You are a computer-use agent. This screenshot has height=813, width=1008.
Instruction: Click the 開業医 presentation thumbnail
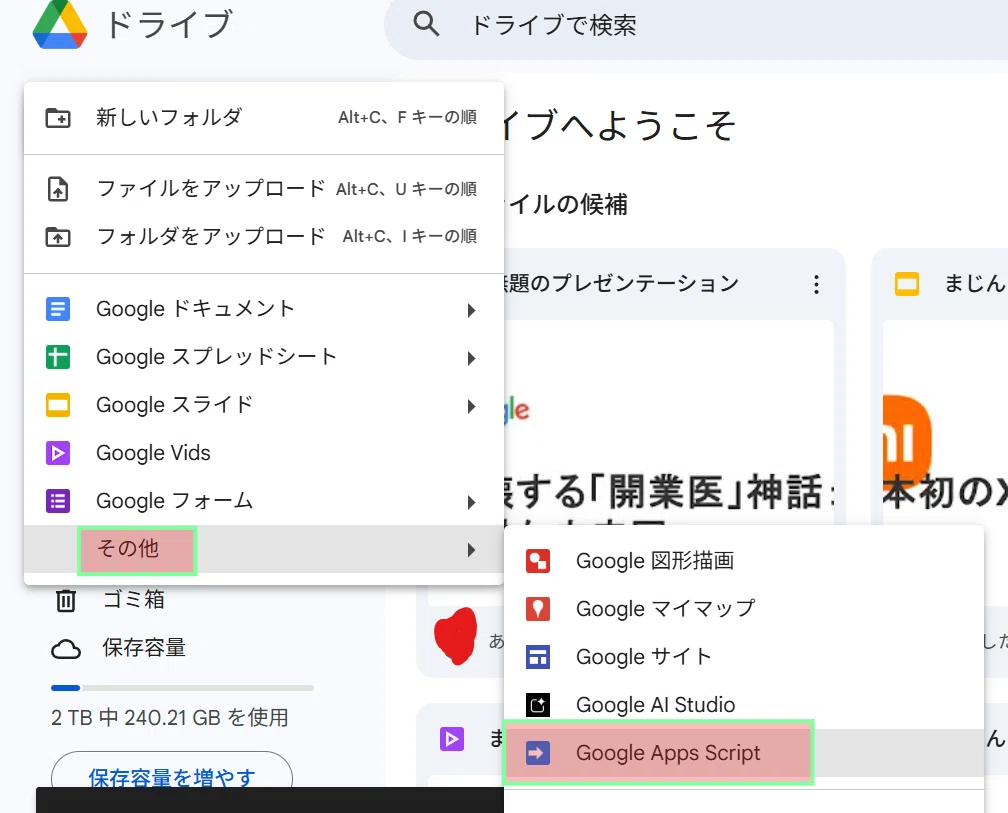(669, 424)
